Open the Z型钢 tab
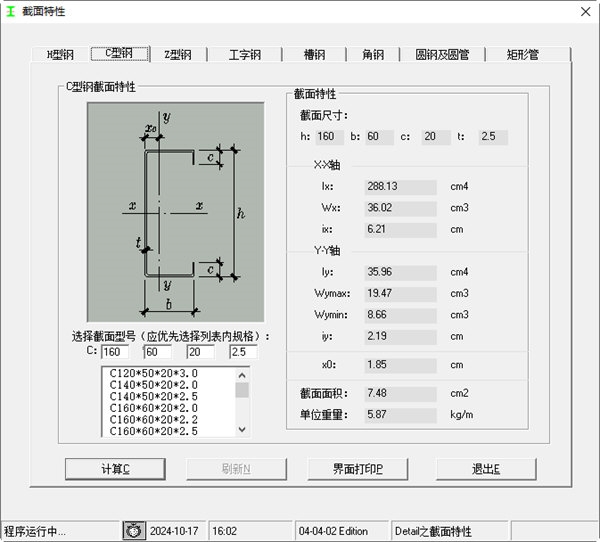Screen dimensions: 600x542 click(x=178, y=55)
